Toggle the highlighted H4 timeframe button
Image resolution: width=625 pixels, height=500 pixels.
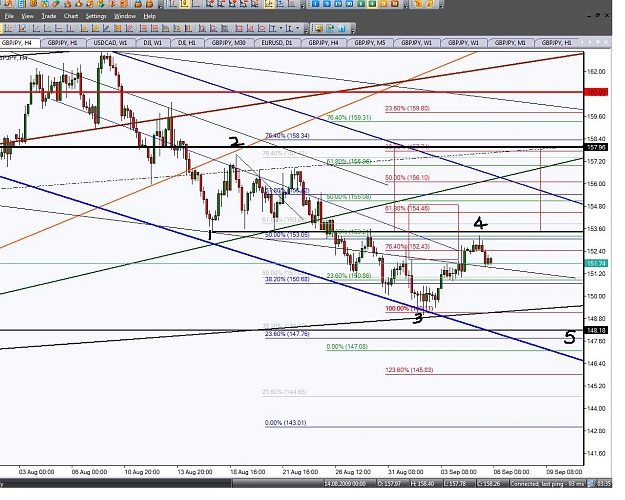(x=372, y=4)
